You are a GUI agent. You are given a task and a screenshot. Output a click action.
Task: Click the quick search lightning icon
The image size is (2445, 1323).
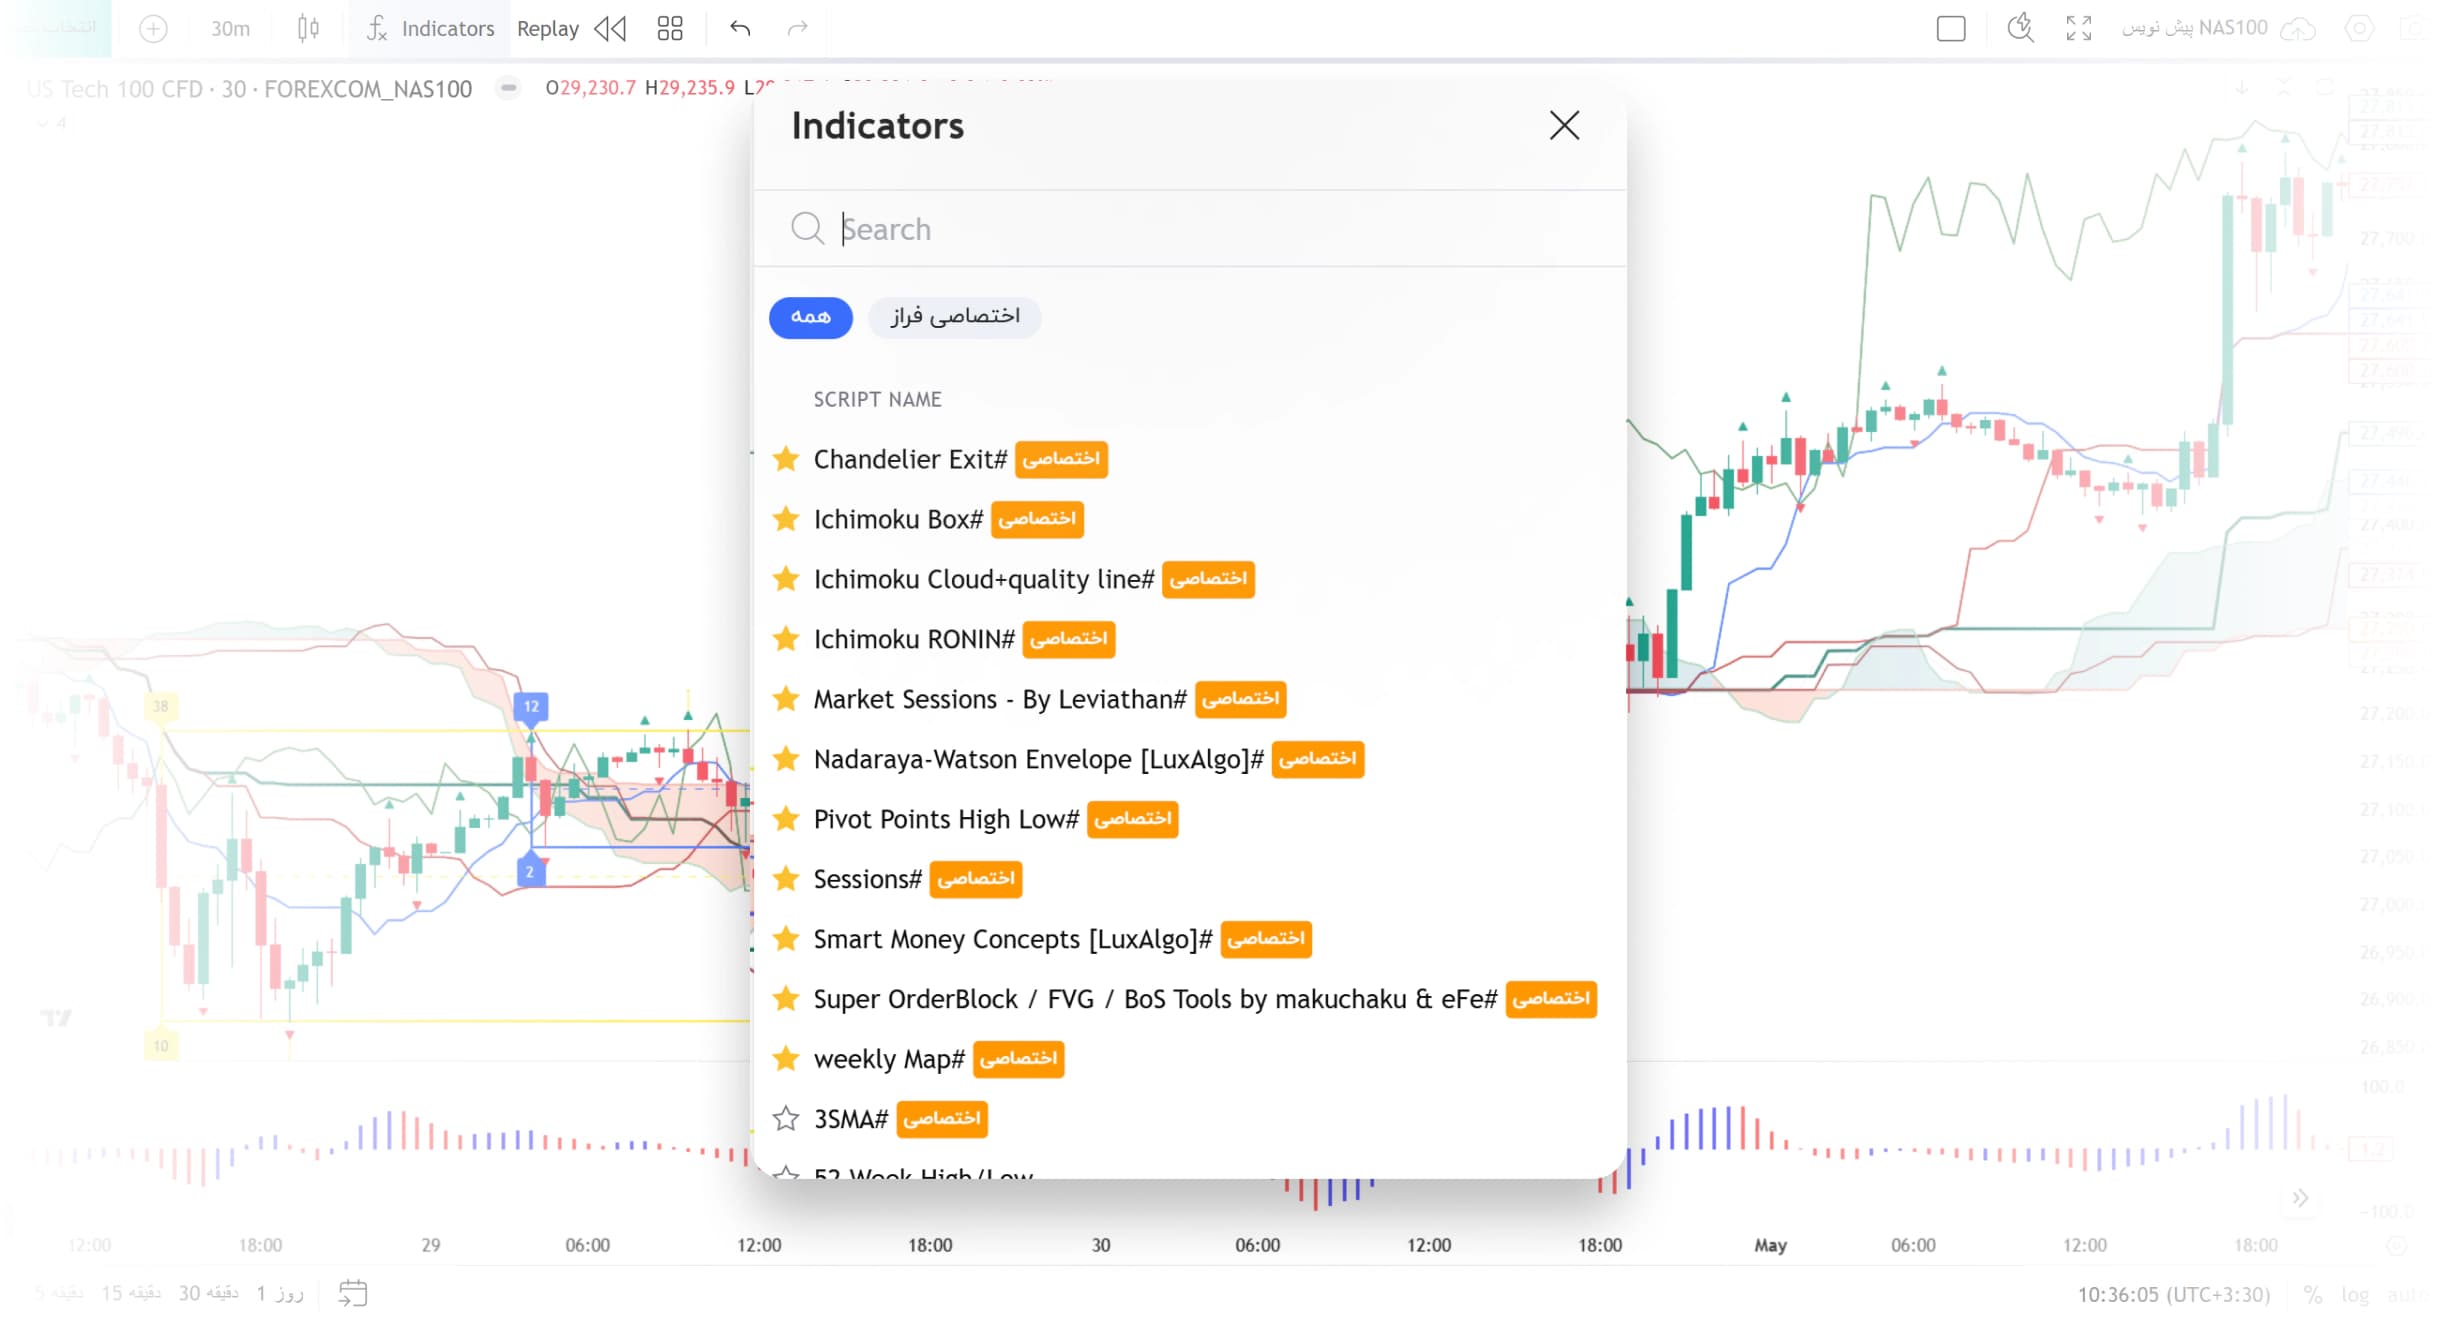2021,28
